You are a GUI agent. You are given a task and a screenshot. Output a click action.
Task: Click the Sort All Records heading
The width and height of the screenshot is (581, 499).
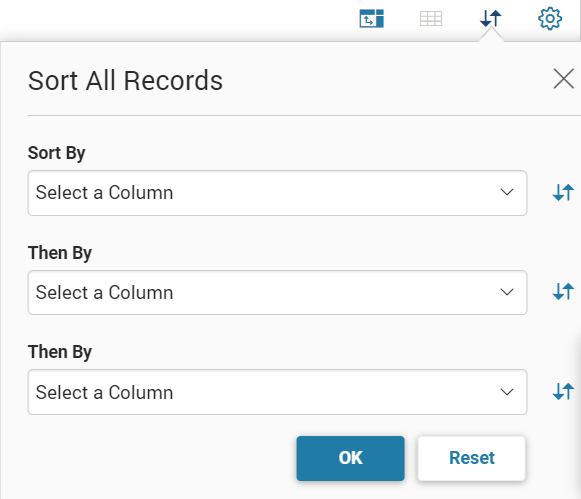(125, 81)
